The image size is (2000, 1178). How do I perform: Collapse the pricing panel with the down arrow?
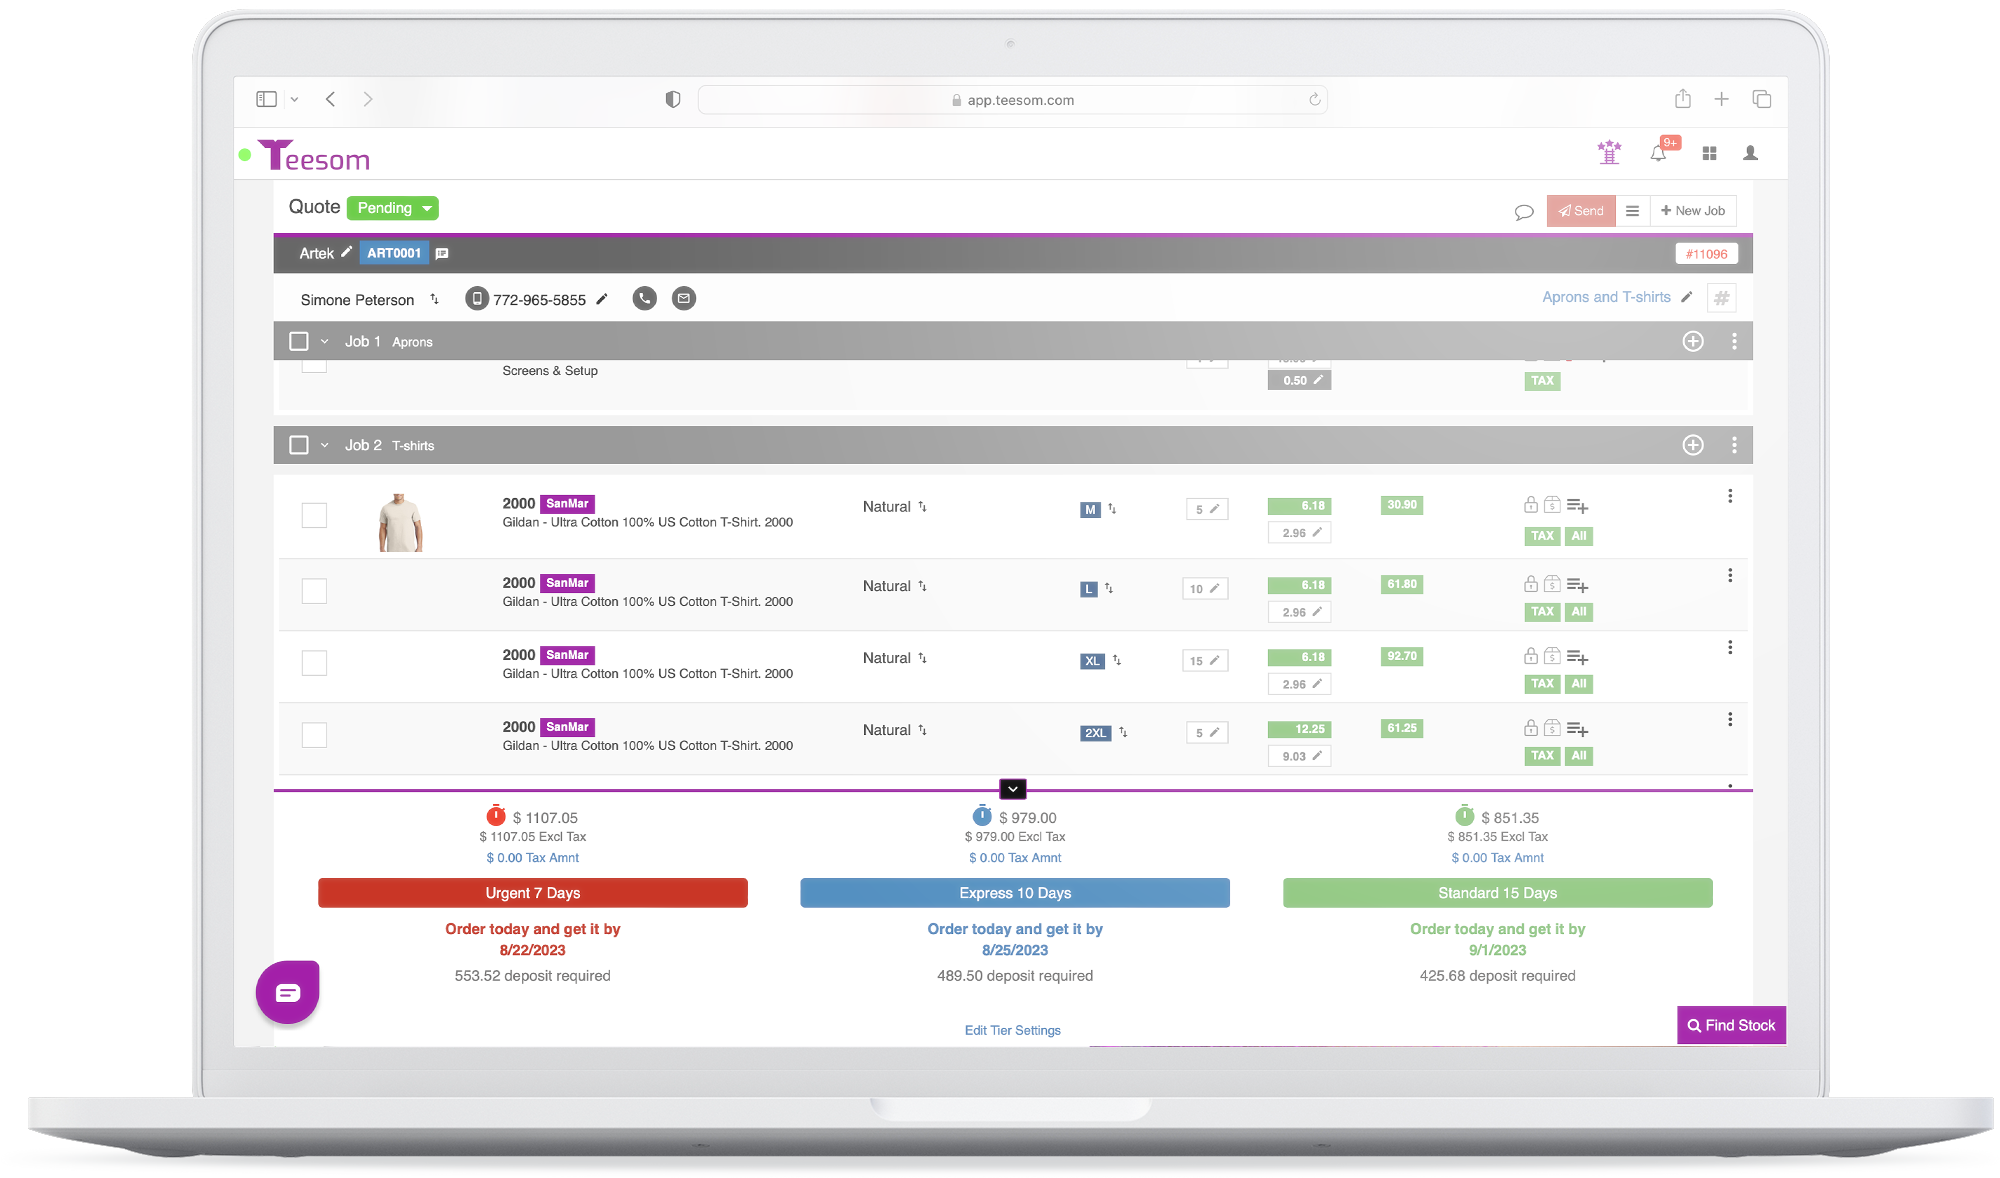pos(1012,789)
